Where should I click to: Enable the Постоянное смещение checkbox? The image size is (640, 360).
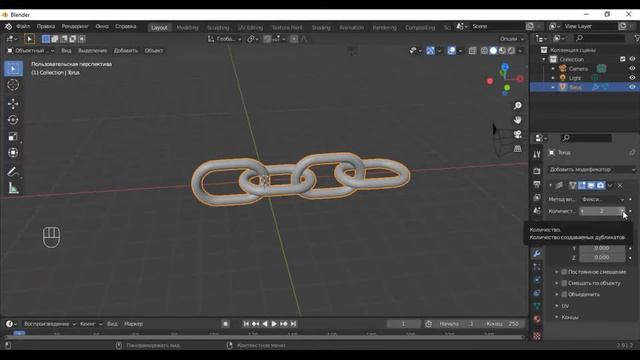tap(564, 272)
